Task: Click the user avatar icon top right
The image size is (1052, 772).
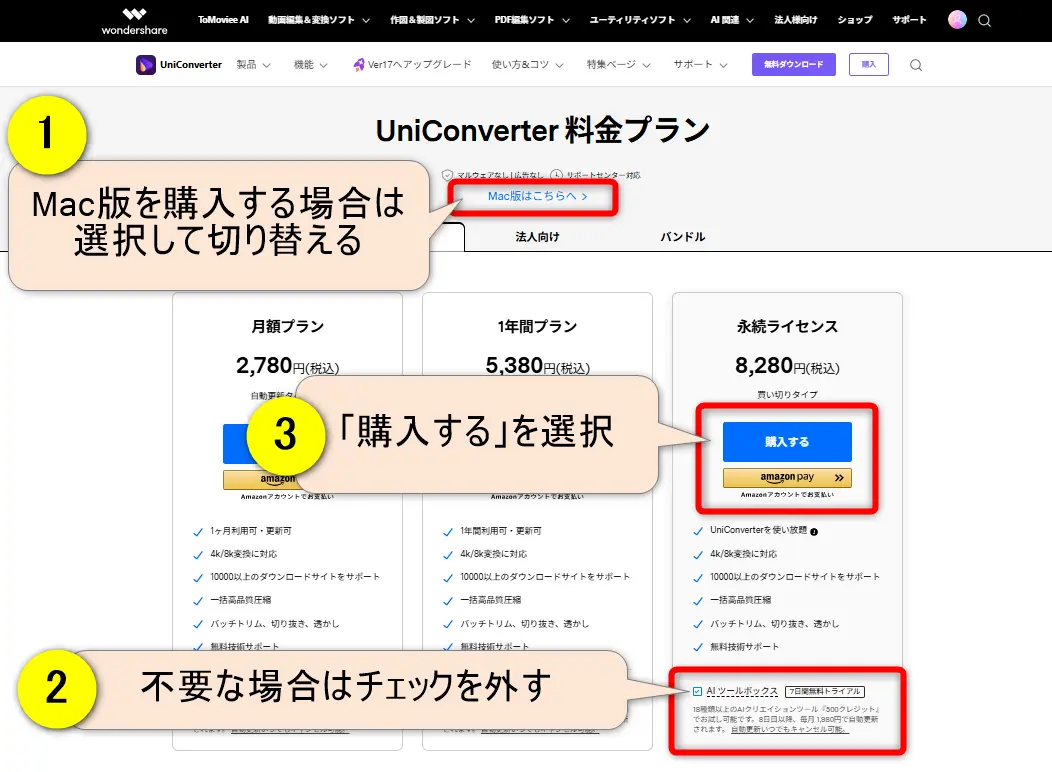Action: [x=958, y=20]
